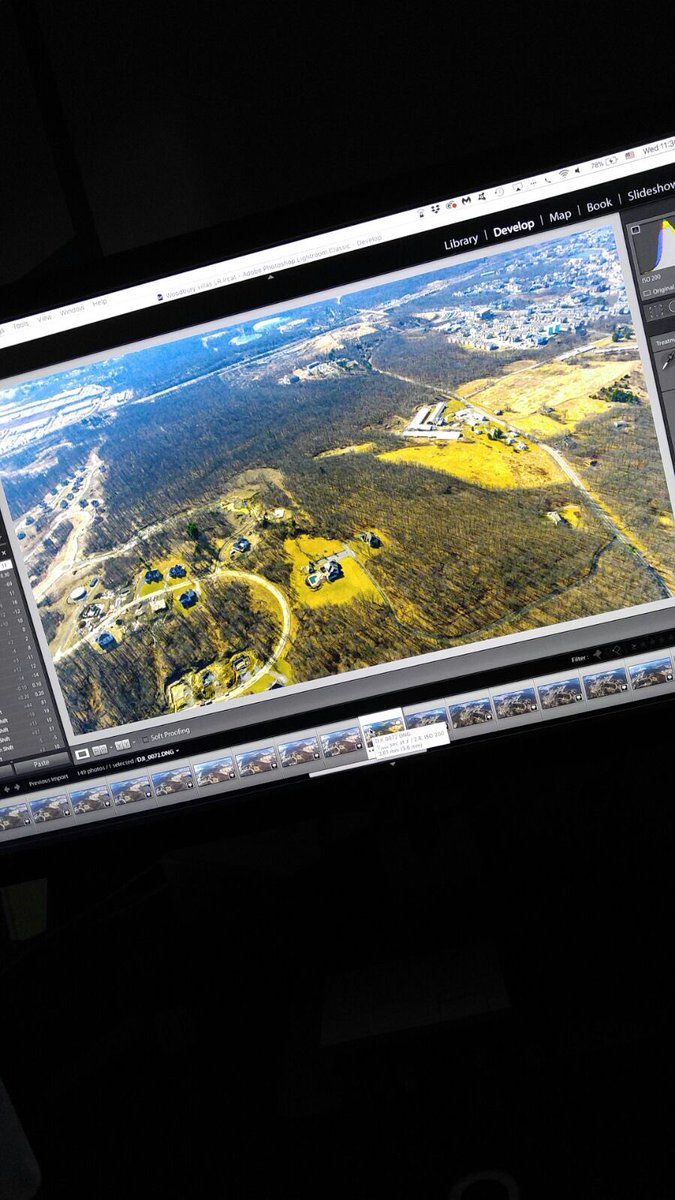This screenshot has width=675, height=1200.
Task: Open the Map module
Action: [x=560, y=216]
